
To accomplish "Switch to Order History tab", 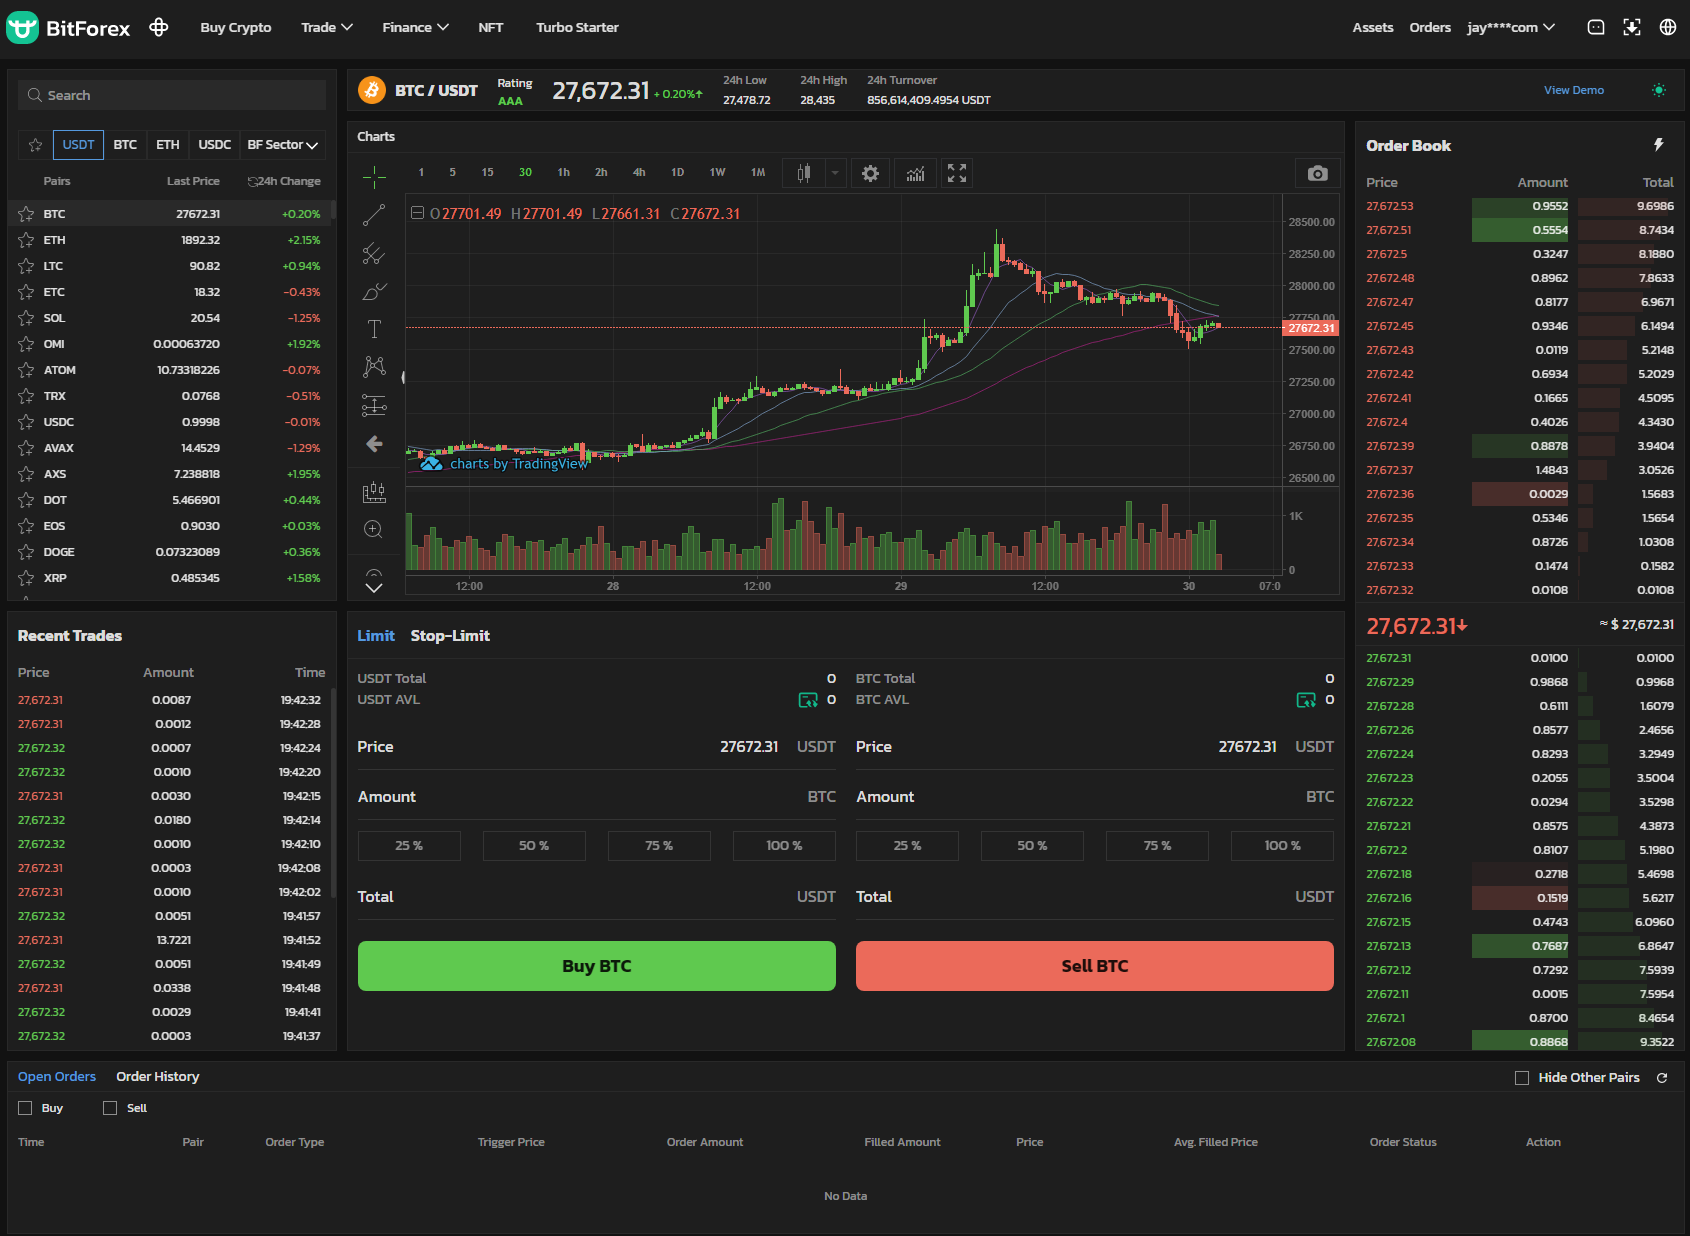I will pos(158,1077).
